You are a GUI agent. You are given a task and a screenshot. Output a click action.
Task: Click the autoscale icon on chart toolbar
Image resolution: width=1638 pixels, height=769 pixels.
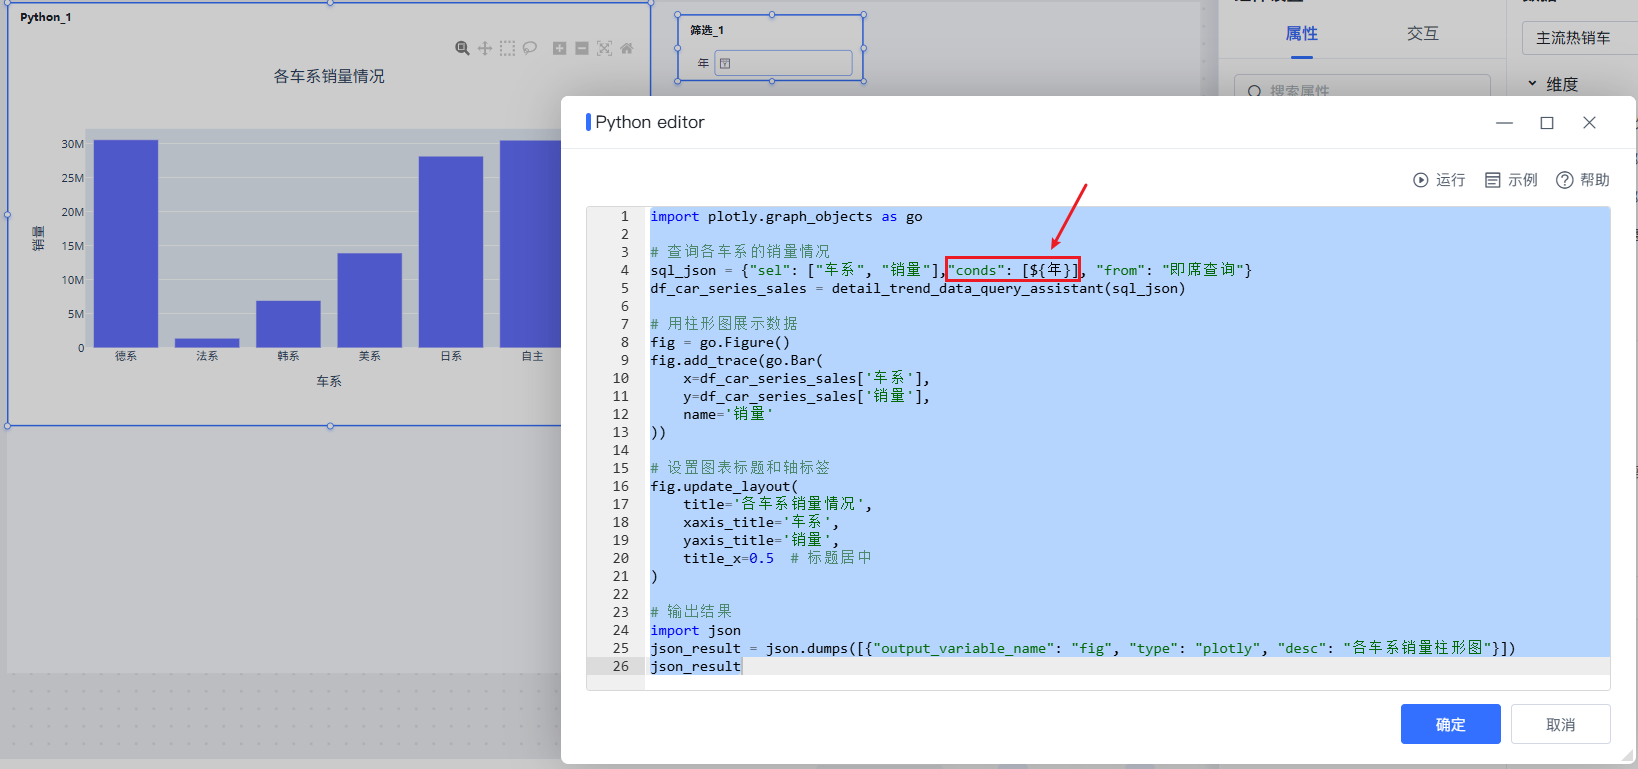click(604, 48)
